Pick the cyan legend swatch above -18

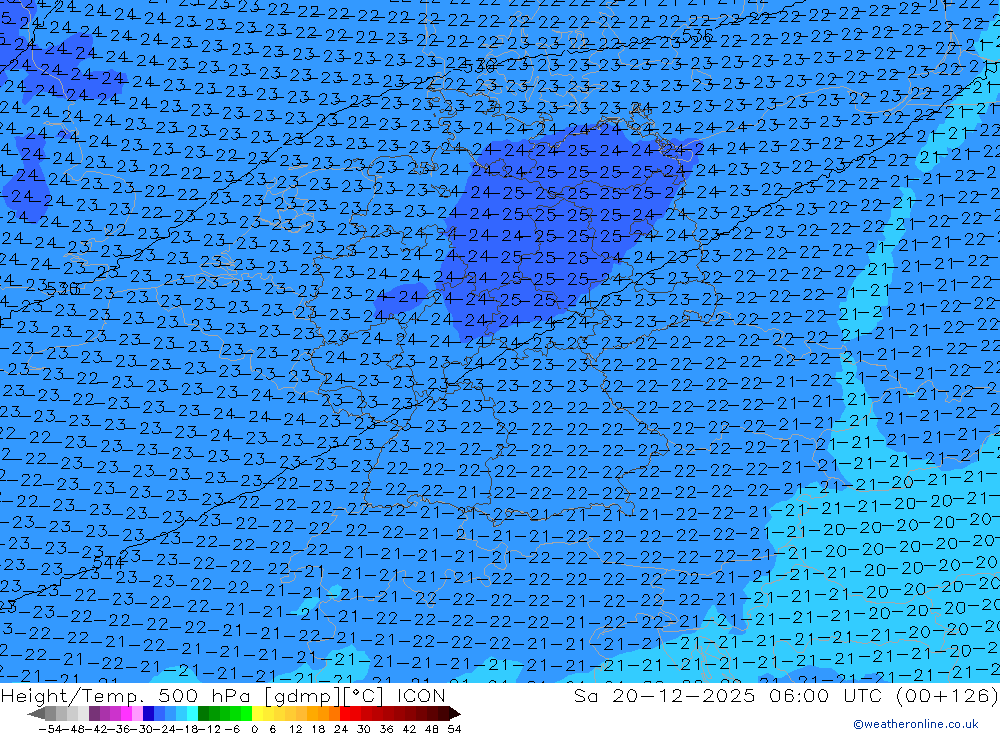coord(192,713)
